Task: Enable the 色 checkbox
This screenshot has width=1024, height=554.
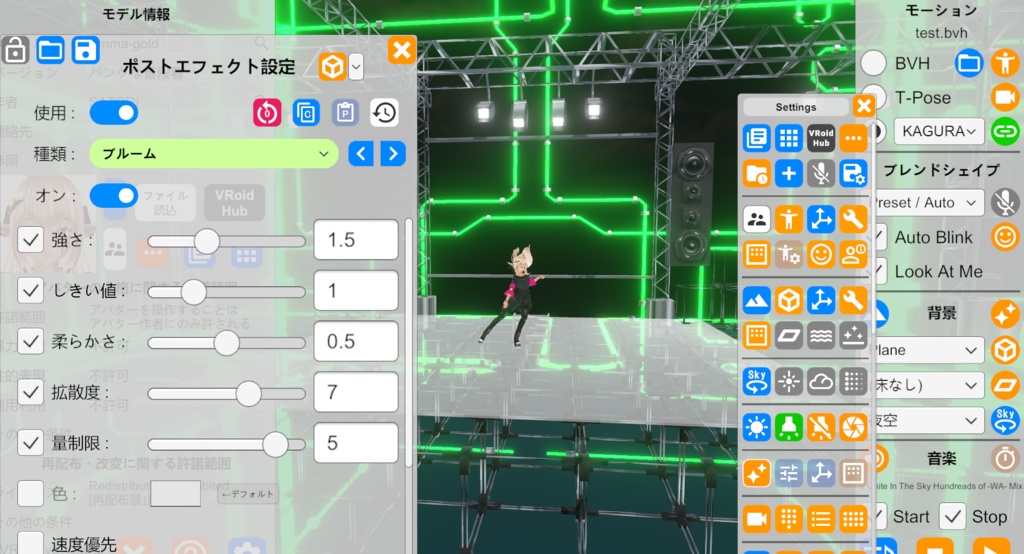Action: [30, 493]
